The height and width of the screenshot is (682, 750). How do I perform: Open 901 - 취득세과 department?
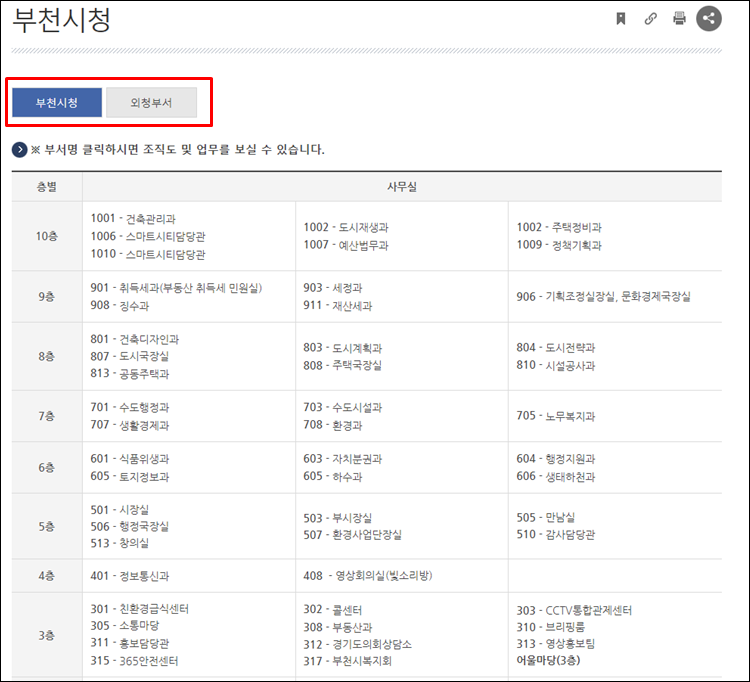pos(176,288)
